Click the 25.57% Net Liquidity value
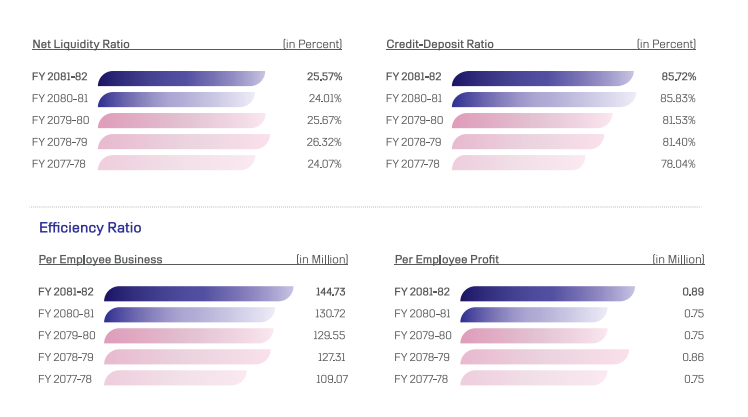Viewport: 748px width, 417px height. [x=324, y=77]
